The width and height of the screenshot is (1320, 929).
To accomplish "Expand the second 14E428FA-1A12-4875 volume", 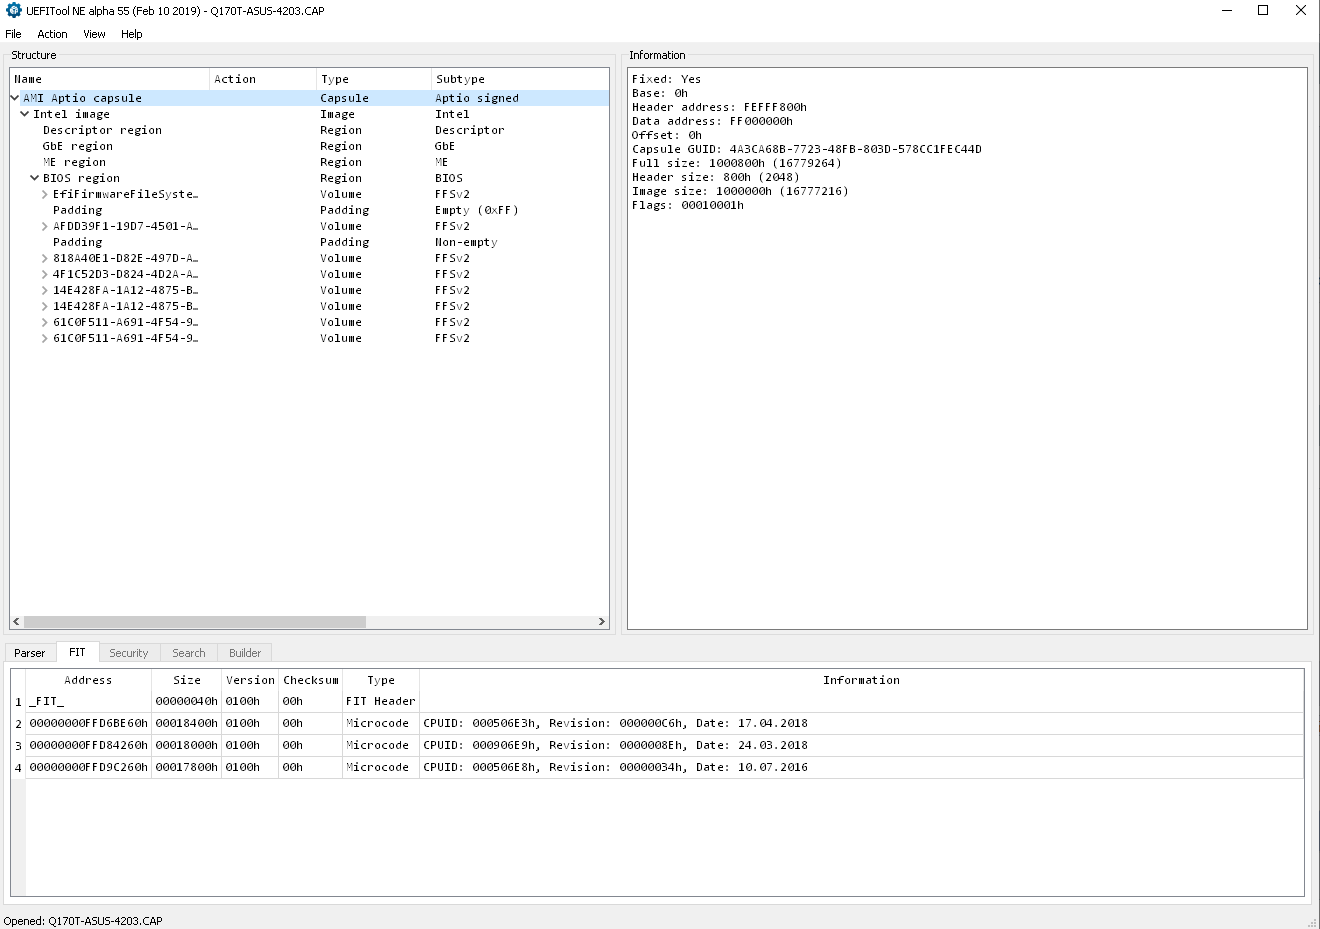I will pos(45,306).
